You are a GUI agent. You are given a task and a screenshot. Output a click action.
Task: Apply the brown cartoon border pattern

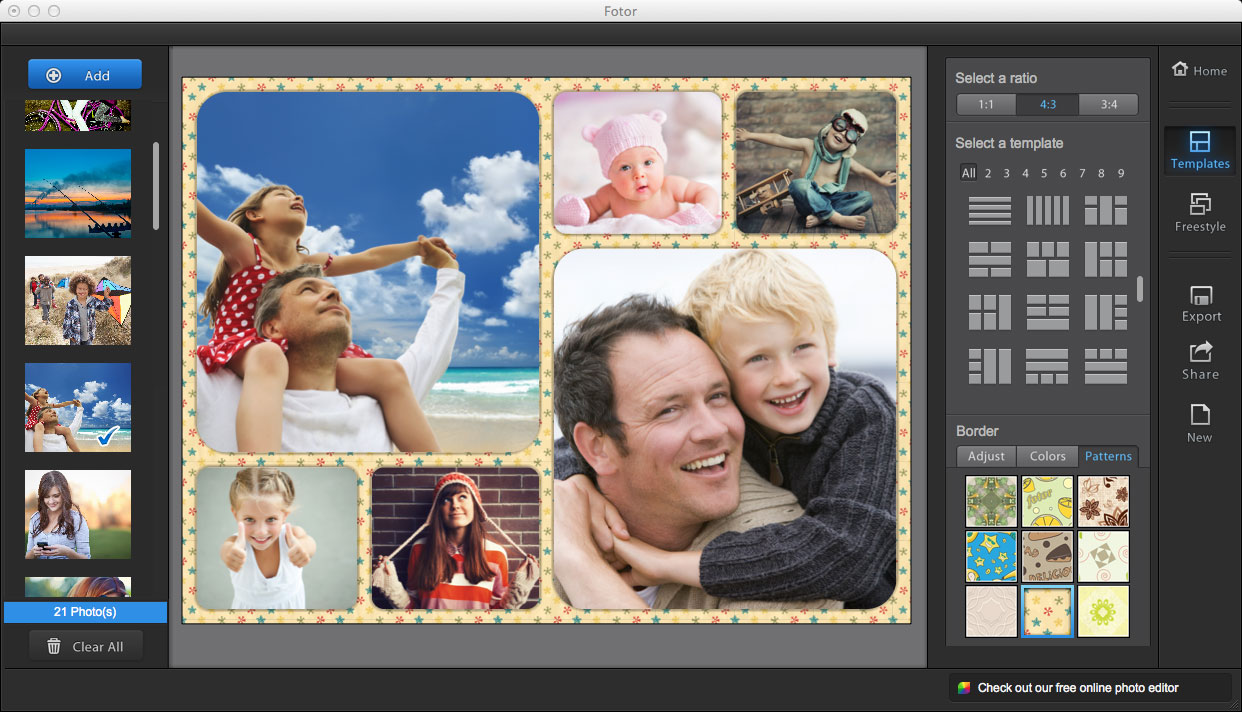click(x=1047, y=556)
